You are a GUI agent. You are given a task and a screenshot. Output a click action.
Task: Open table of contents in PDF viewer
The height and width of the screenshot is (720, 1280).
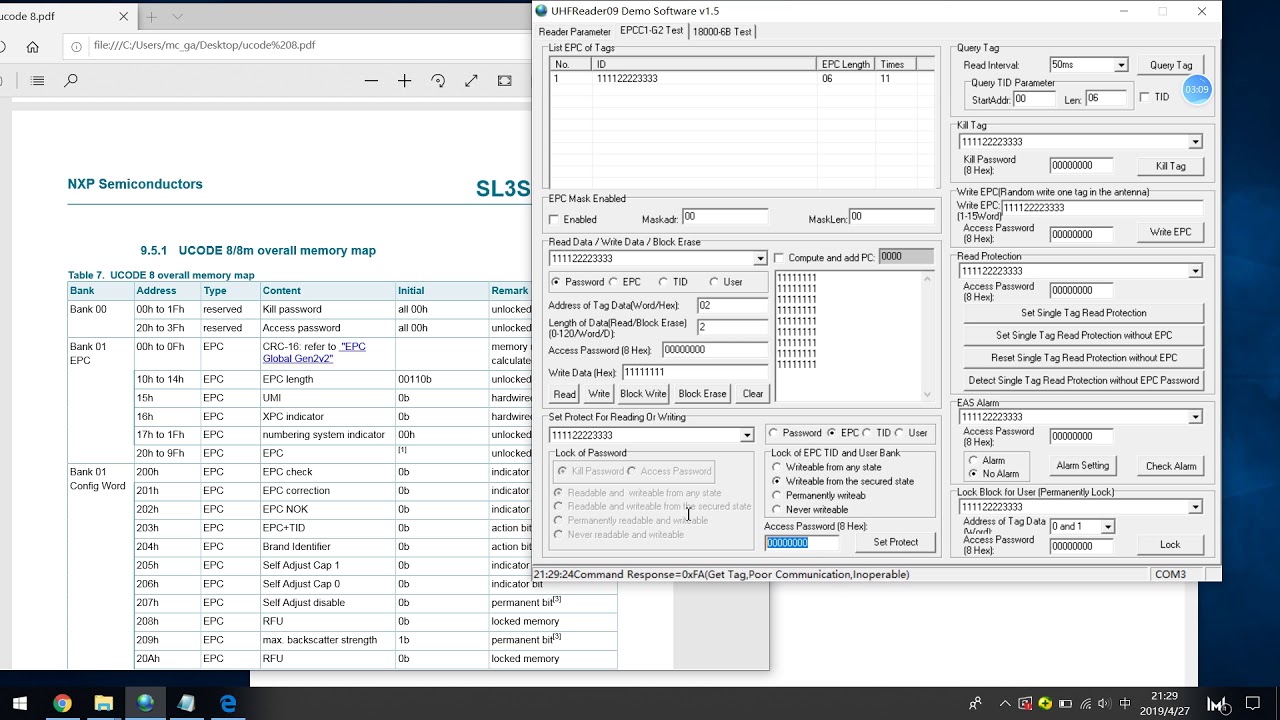(x=37, y=81)
